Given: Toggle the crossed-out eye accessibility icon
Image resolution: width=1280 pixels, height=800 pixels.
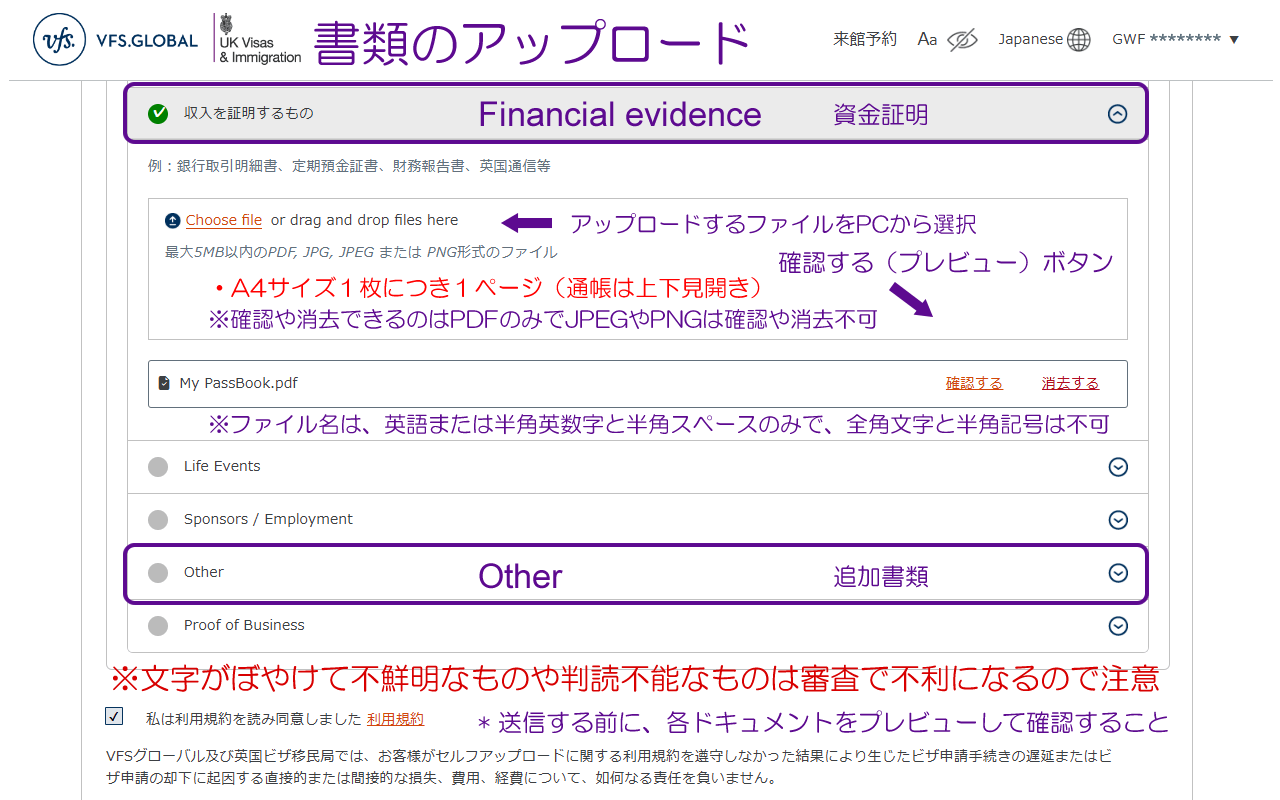Looking at the screenshot, I should pyautogui.click(x=961, y=40).
